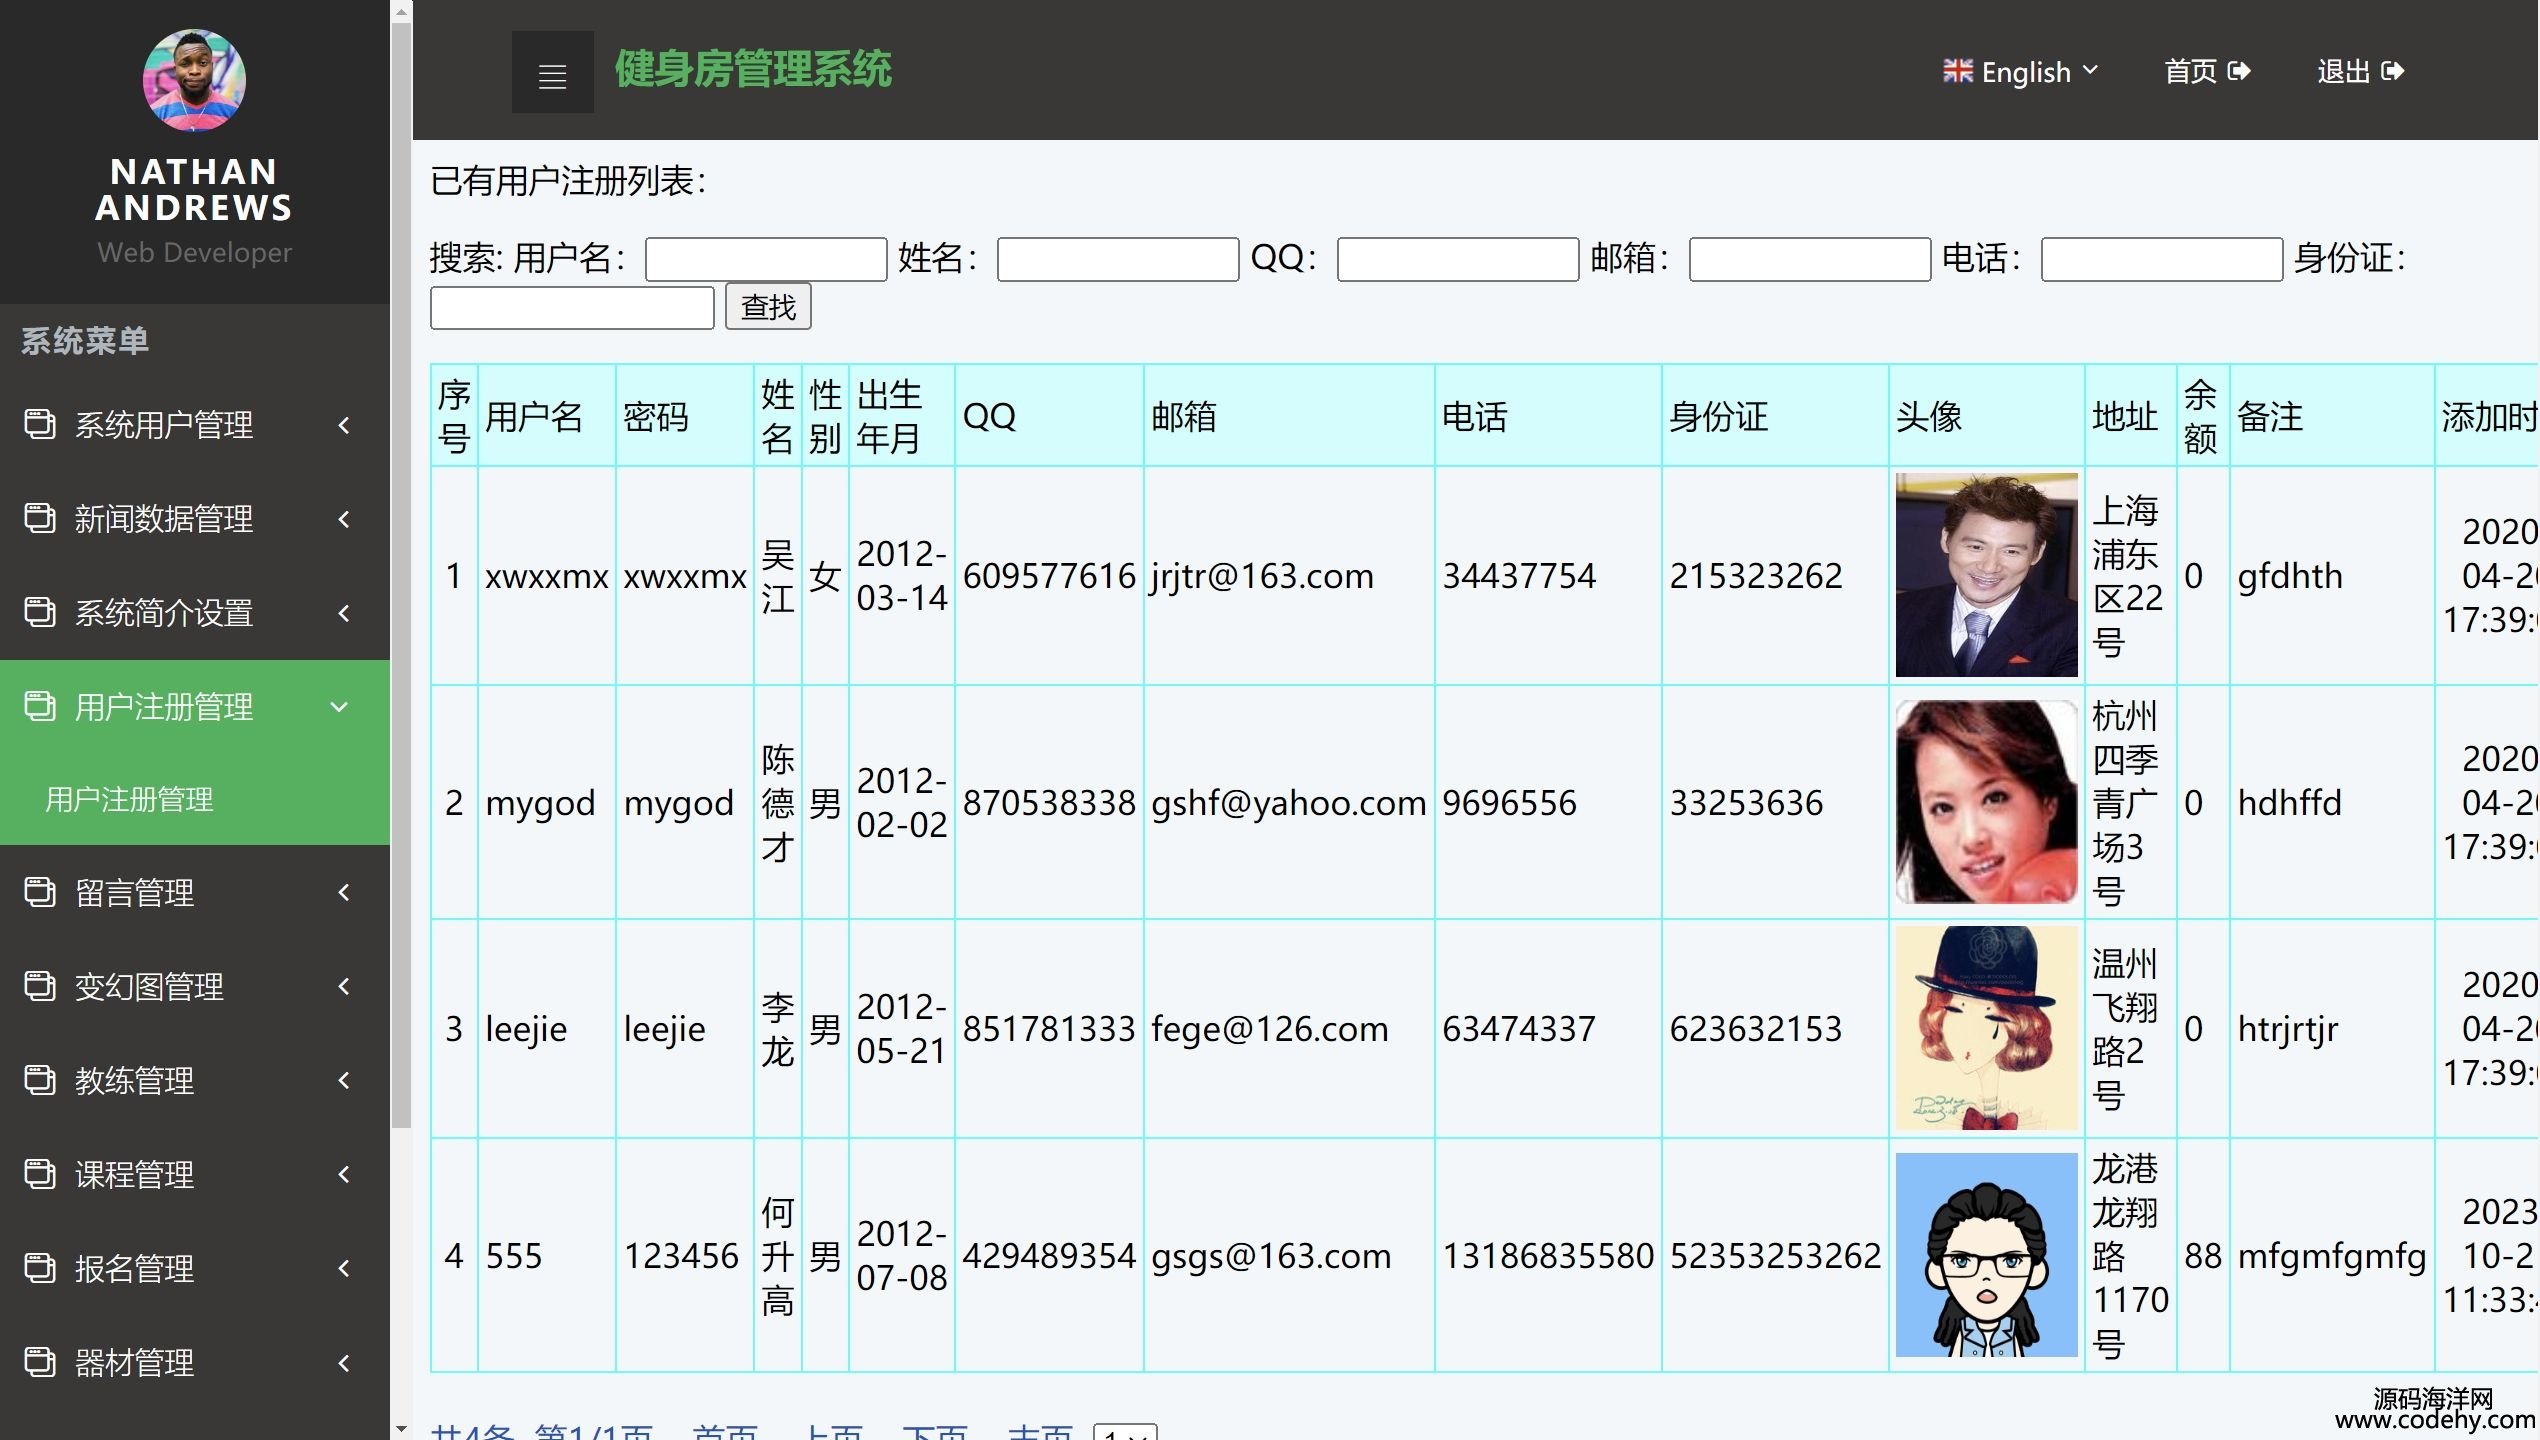This screenshot has width=2540, height=1440.
Task: Click the 首页 exit icon
Action: coord(2240,71)
